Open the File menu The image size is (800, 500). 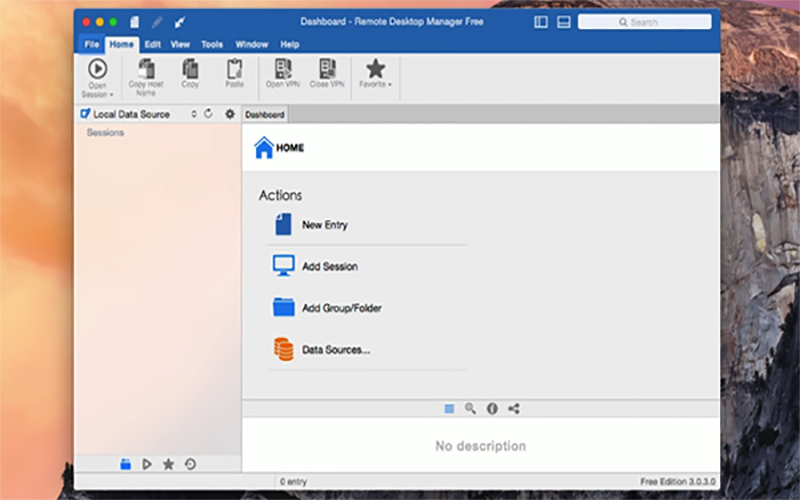pos(92,44)
